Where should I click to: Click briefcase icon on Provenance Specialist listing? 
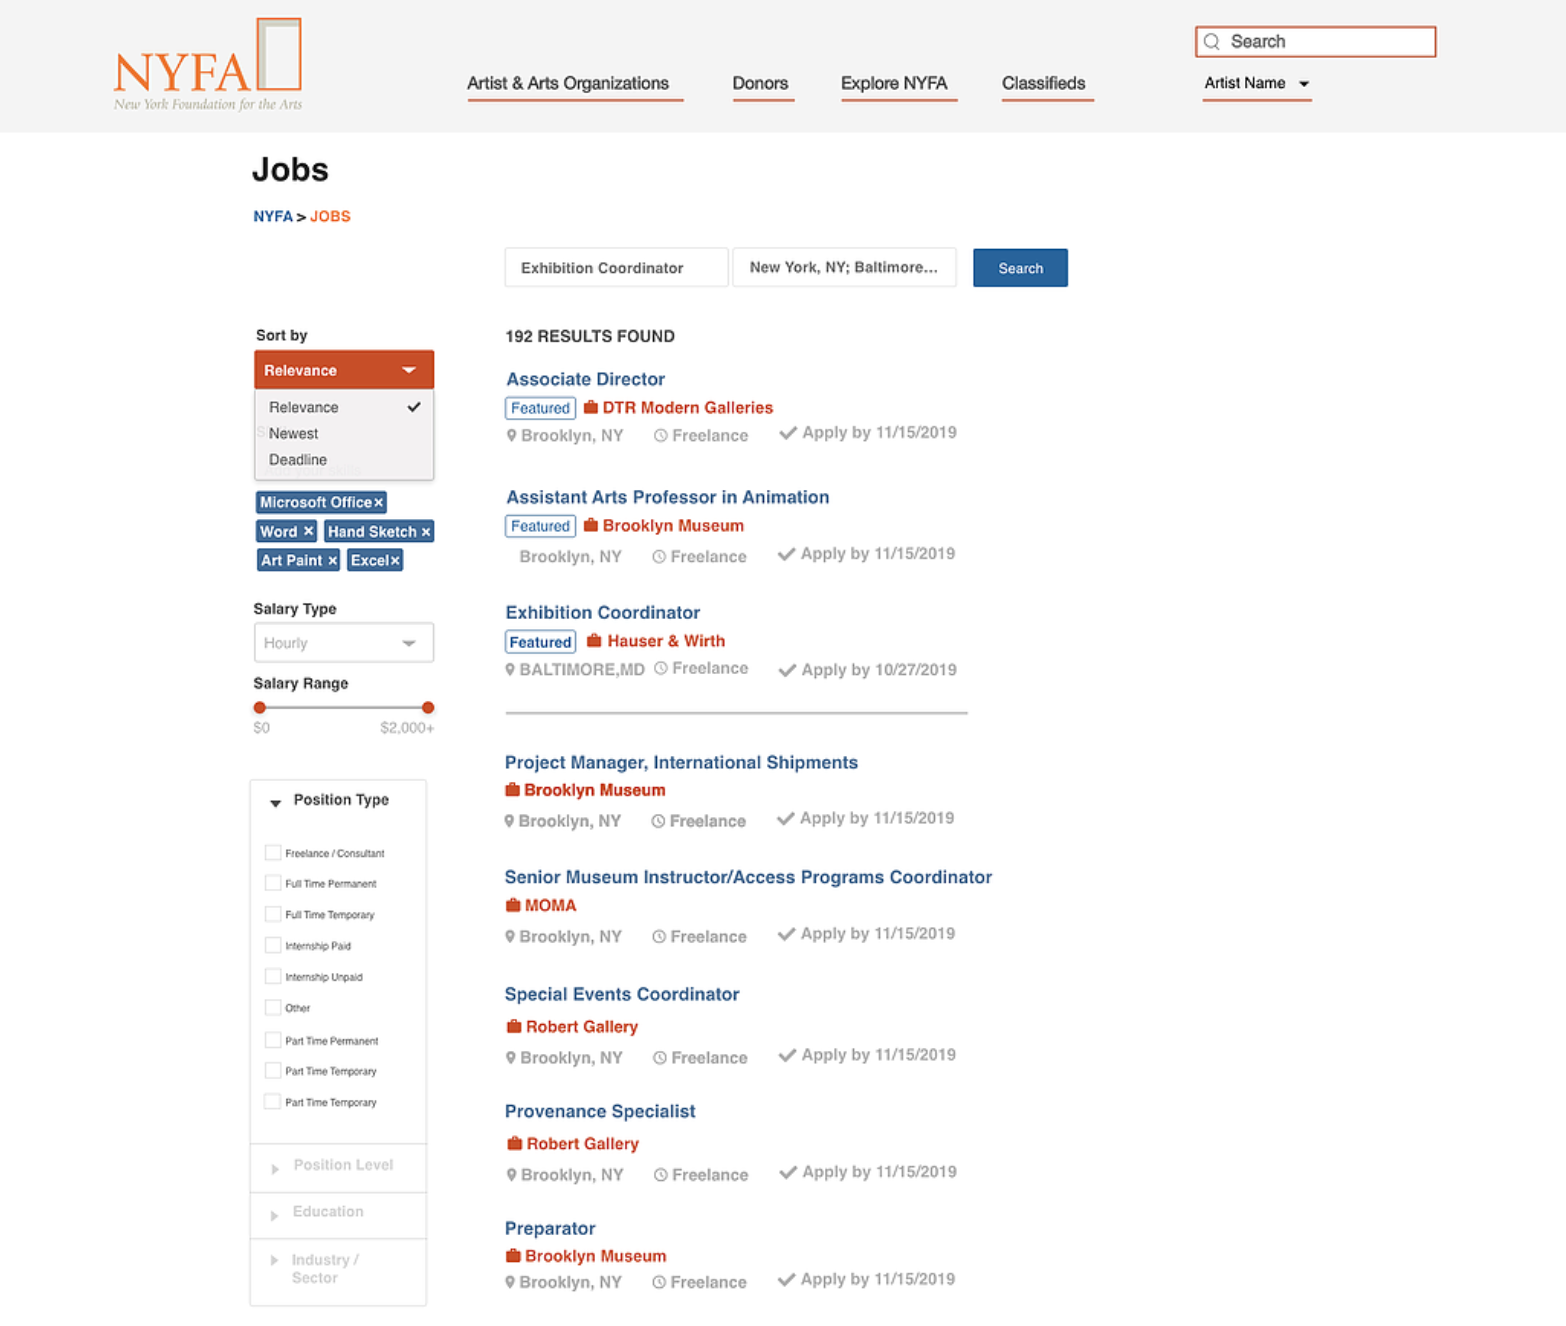(x=514, y=1143)
